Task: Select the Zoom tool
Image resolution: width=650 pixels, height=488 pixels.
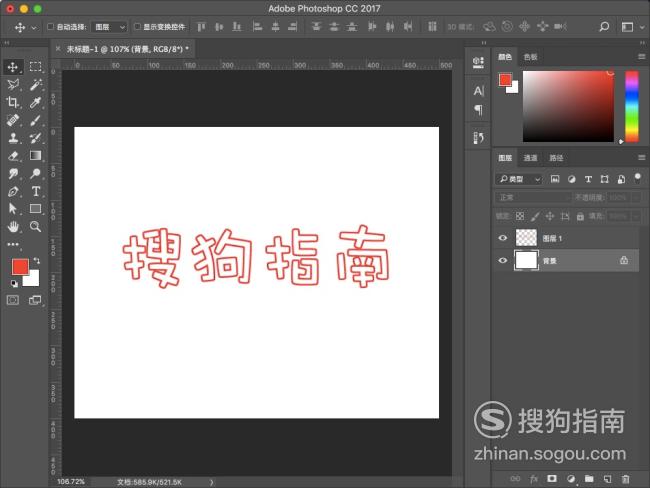Action: [35, 226]
